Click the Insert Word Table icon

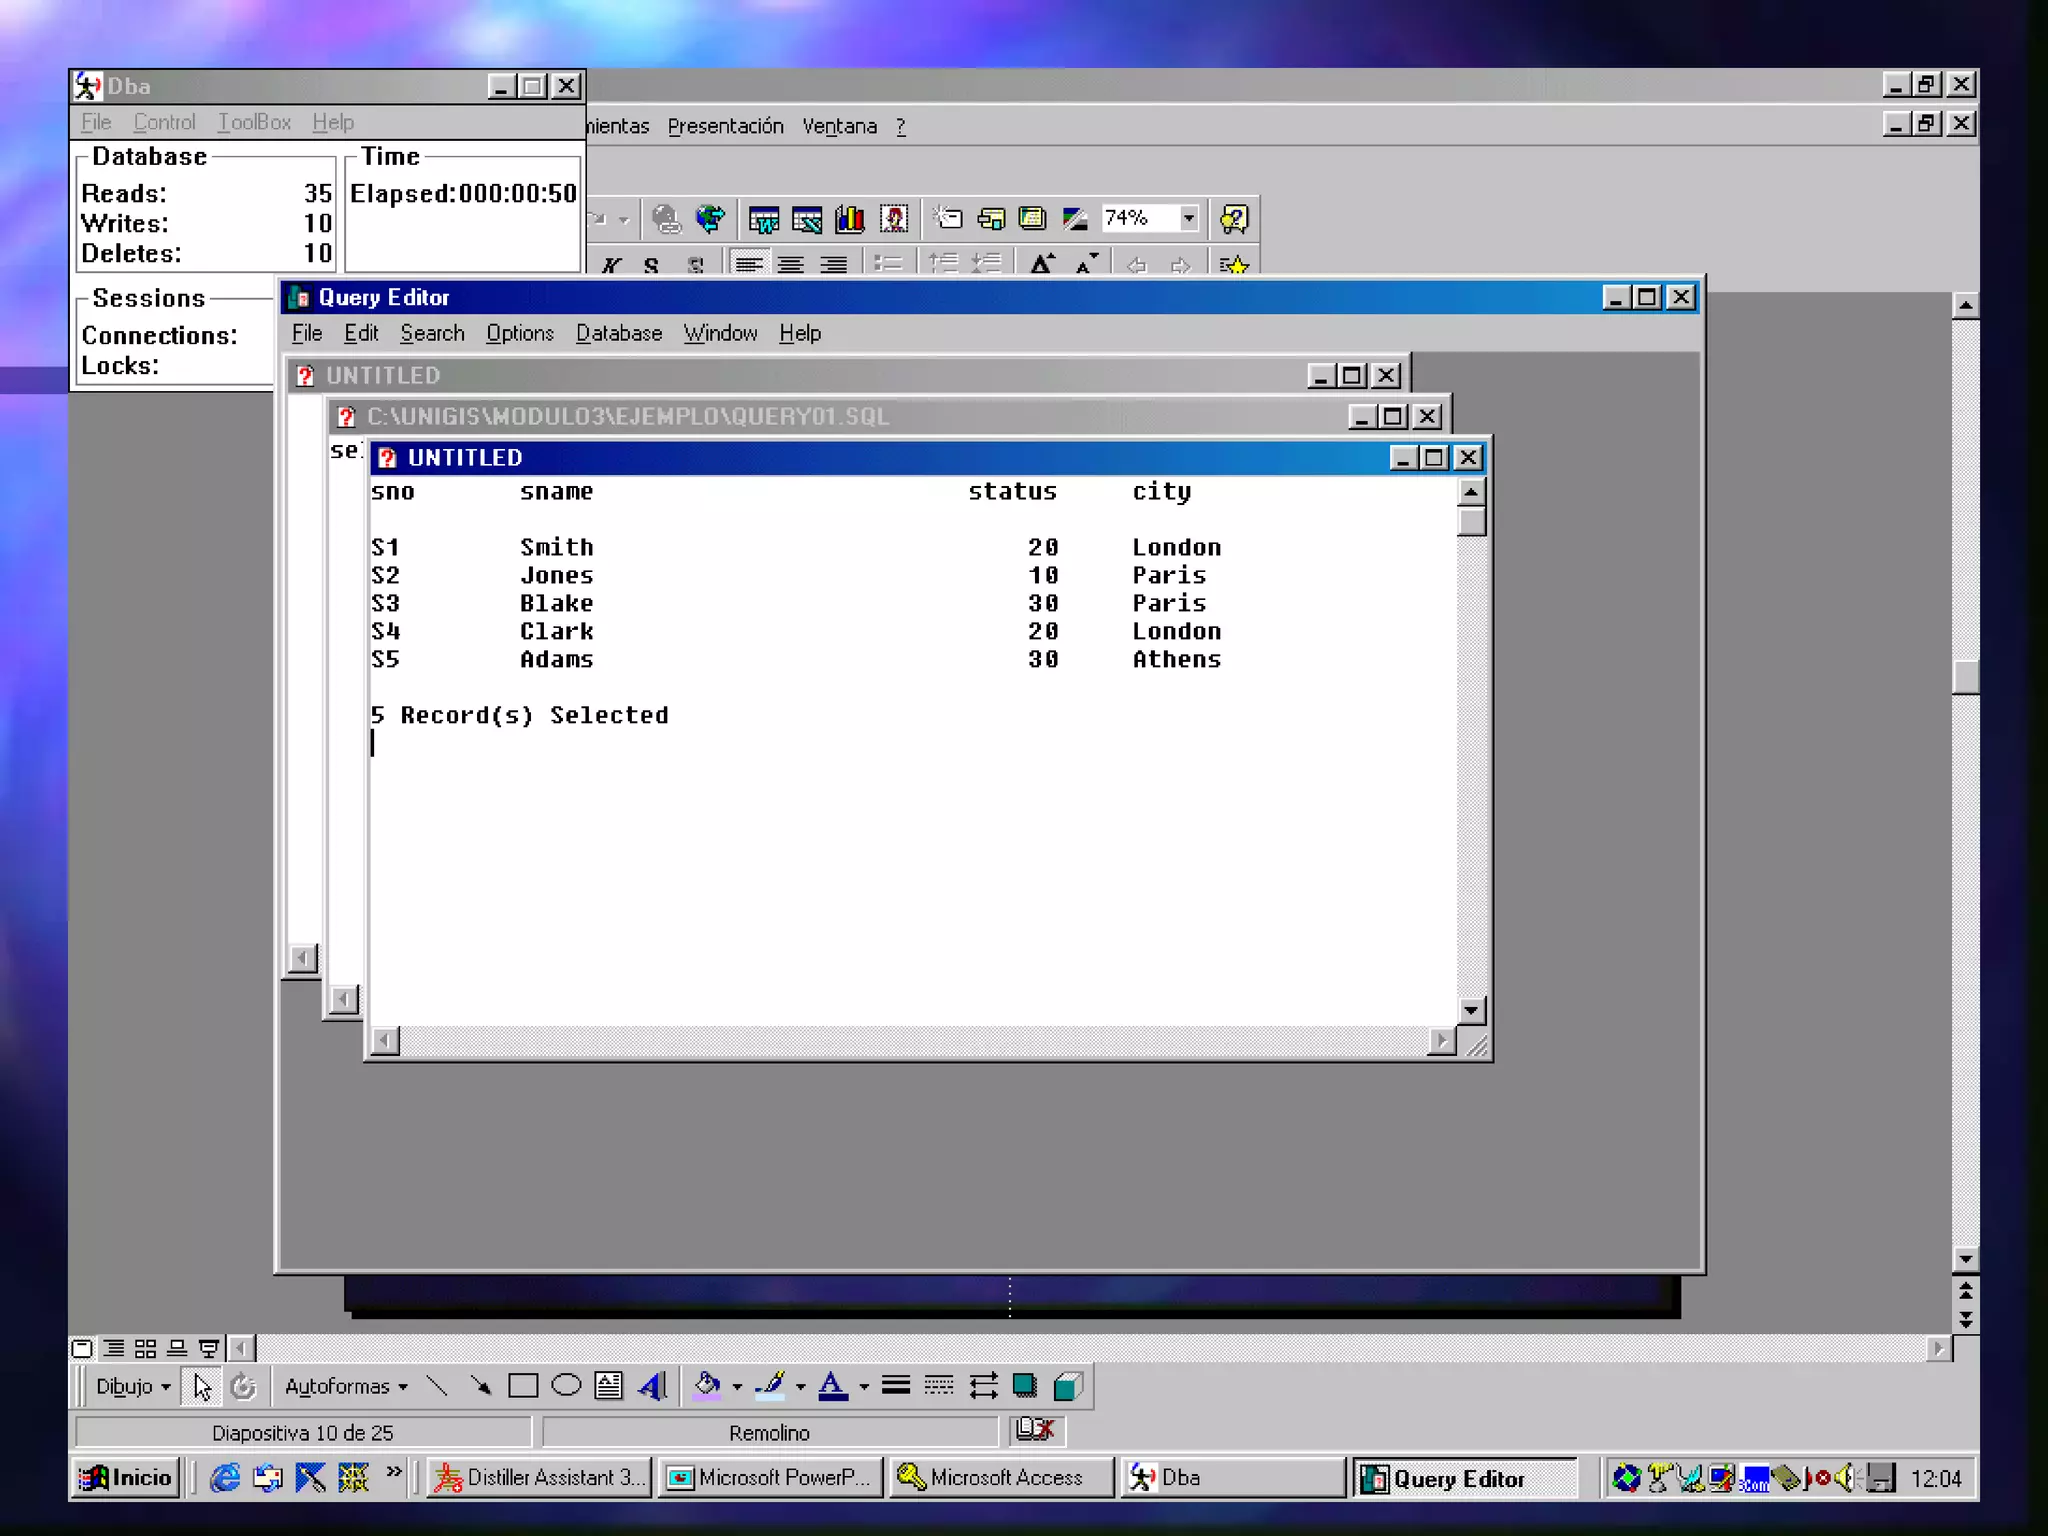(x=764, y=219)
